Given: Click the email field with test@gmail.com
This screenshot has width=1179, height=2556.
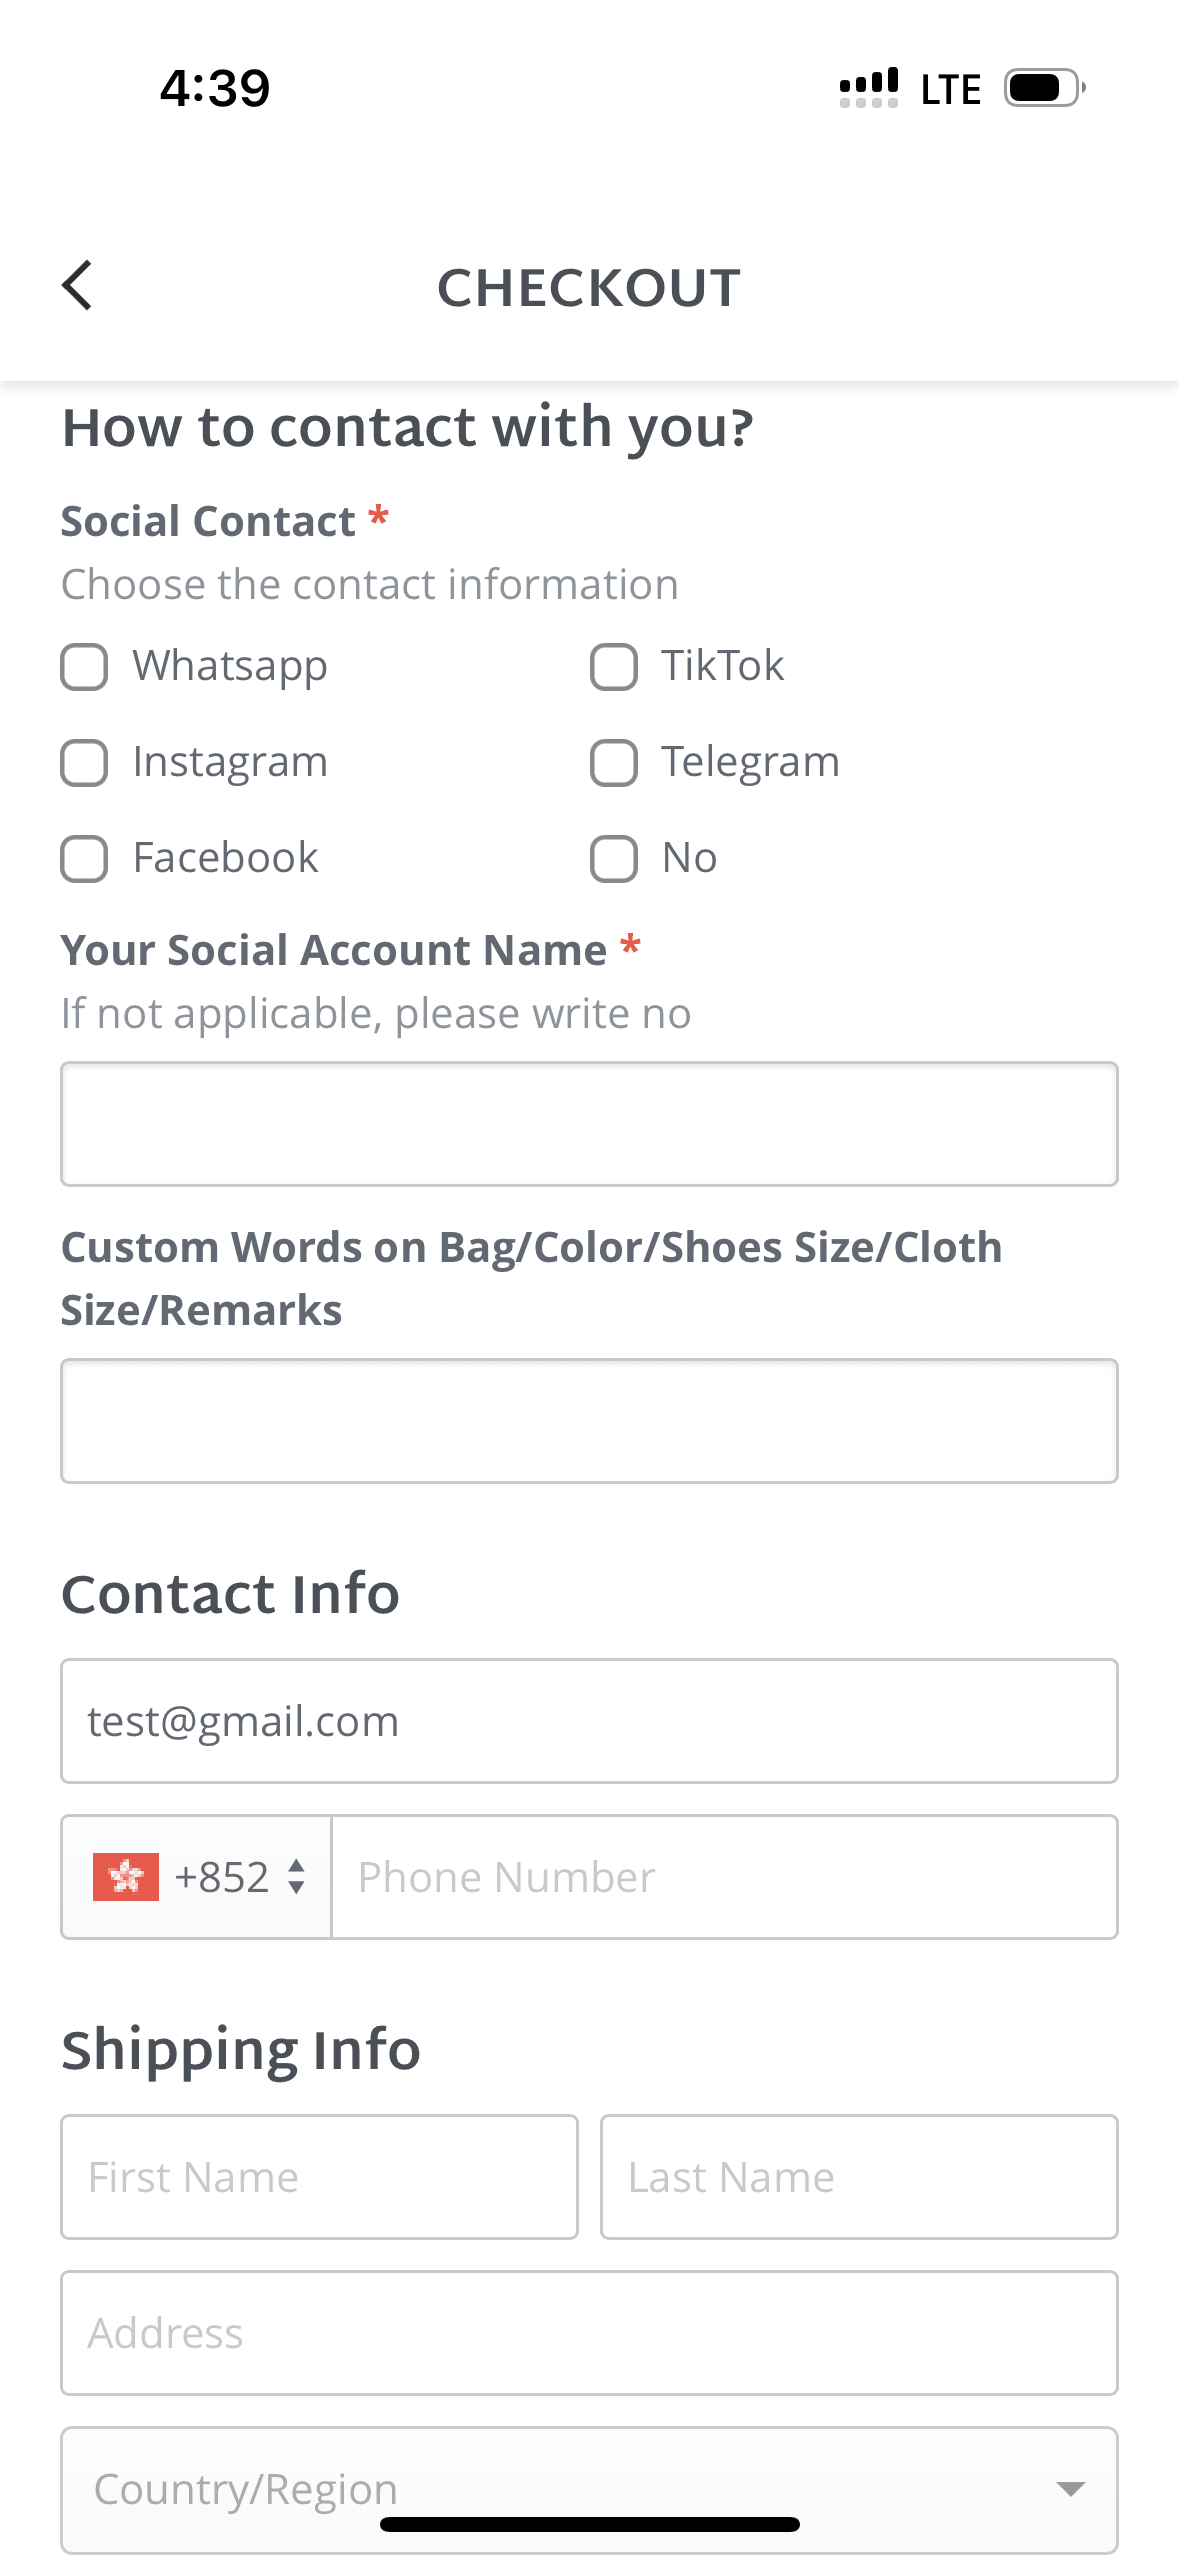Looking at the screenshot, I should (x=589, y=1721).
